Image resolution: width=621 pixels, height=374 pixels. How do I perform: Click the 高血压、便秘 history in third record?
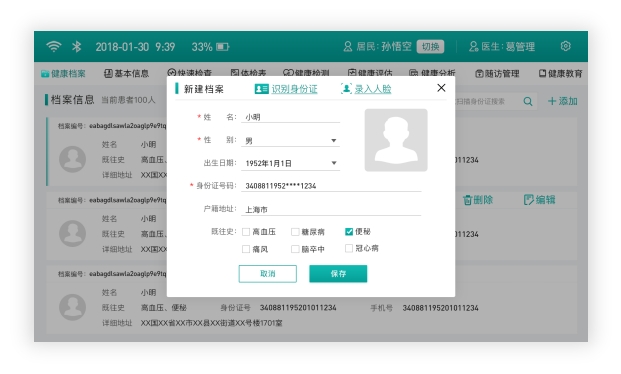[164, 307]
